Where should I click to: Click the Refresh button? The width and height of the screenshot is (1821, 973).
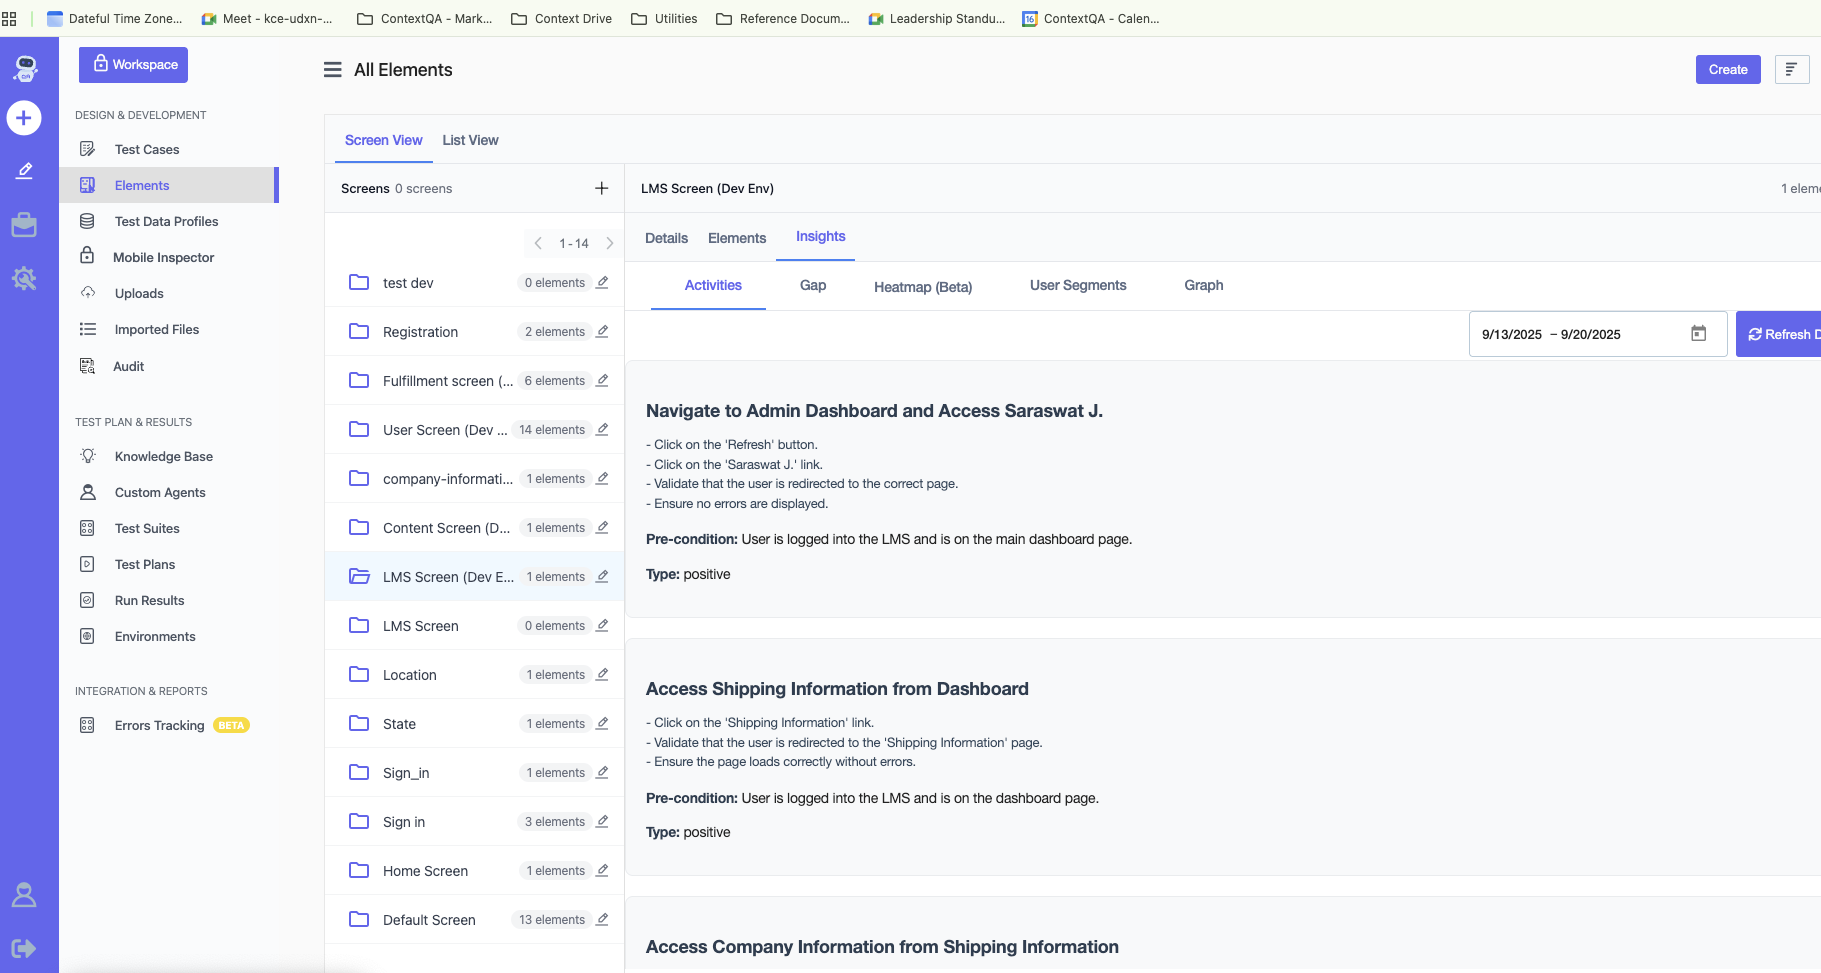[1782, 334]
